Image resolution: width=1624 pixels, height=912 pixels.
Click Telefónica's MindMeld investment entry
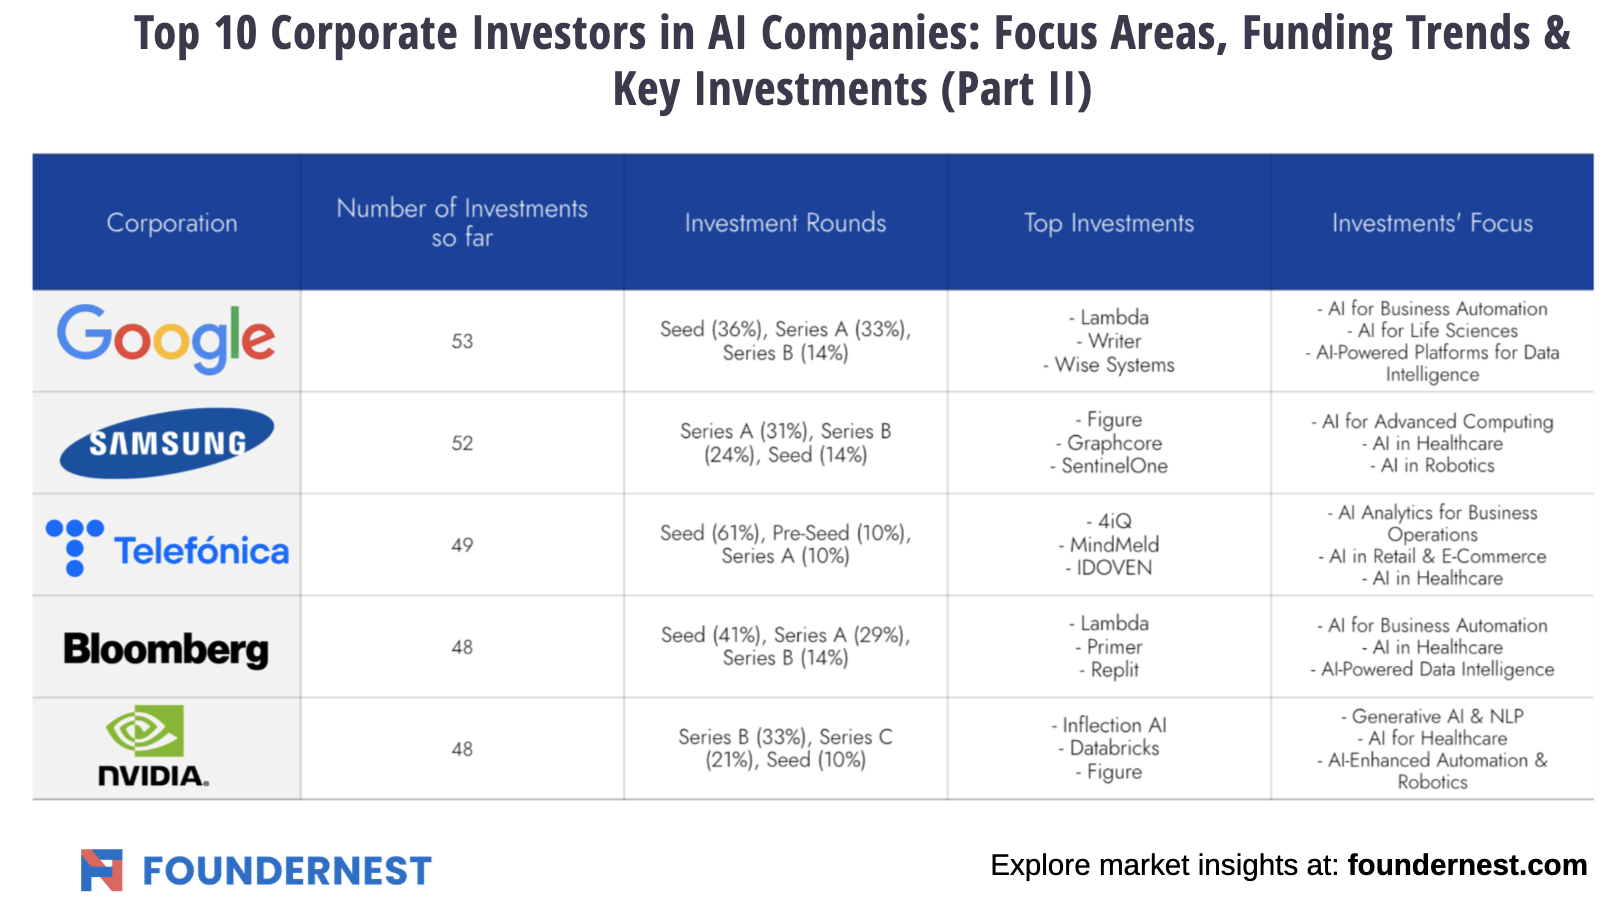(x=1113, y=545)
